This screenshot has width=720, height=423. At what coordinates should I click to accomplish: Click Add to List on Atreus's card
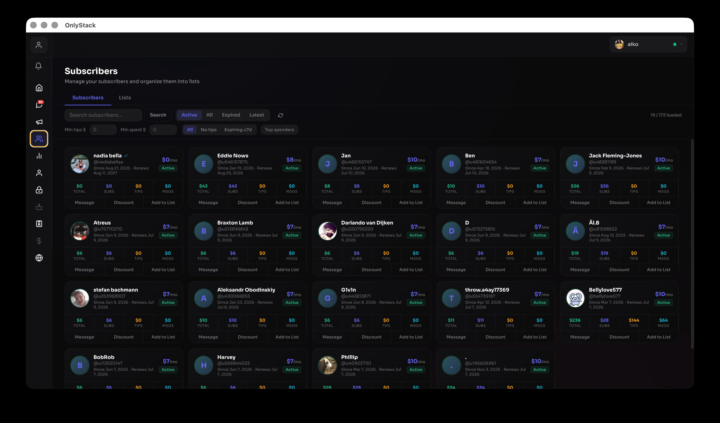[163, 270]
